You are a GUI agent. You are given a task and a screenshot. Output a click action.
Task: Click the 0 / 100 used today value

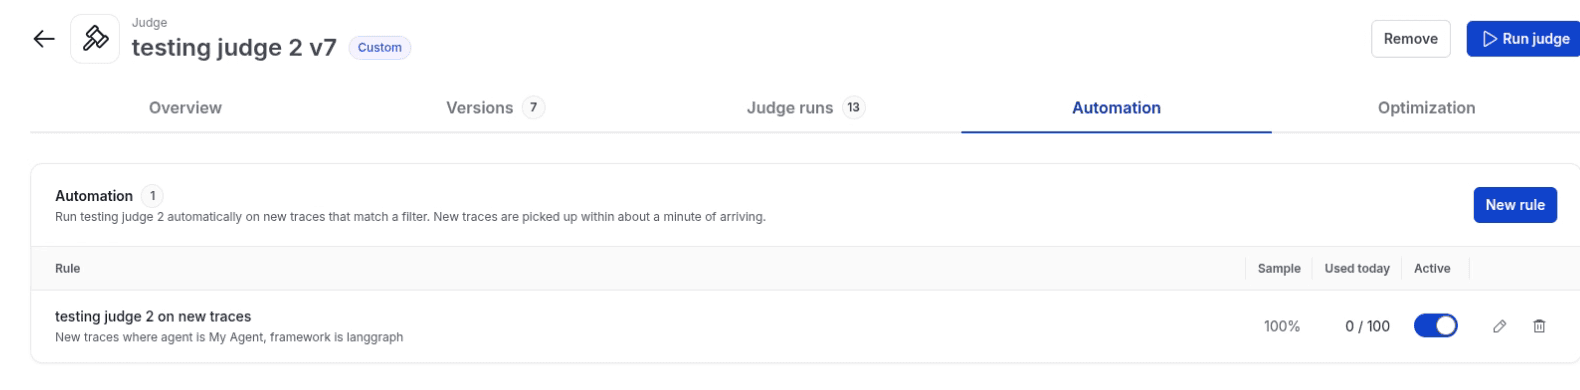(x=1367, y=326)
